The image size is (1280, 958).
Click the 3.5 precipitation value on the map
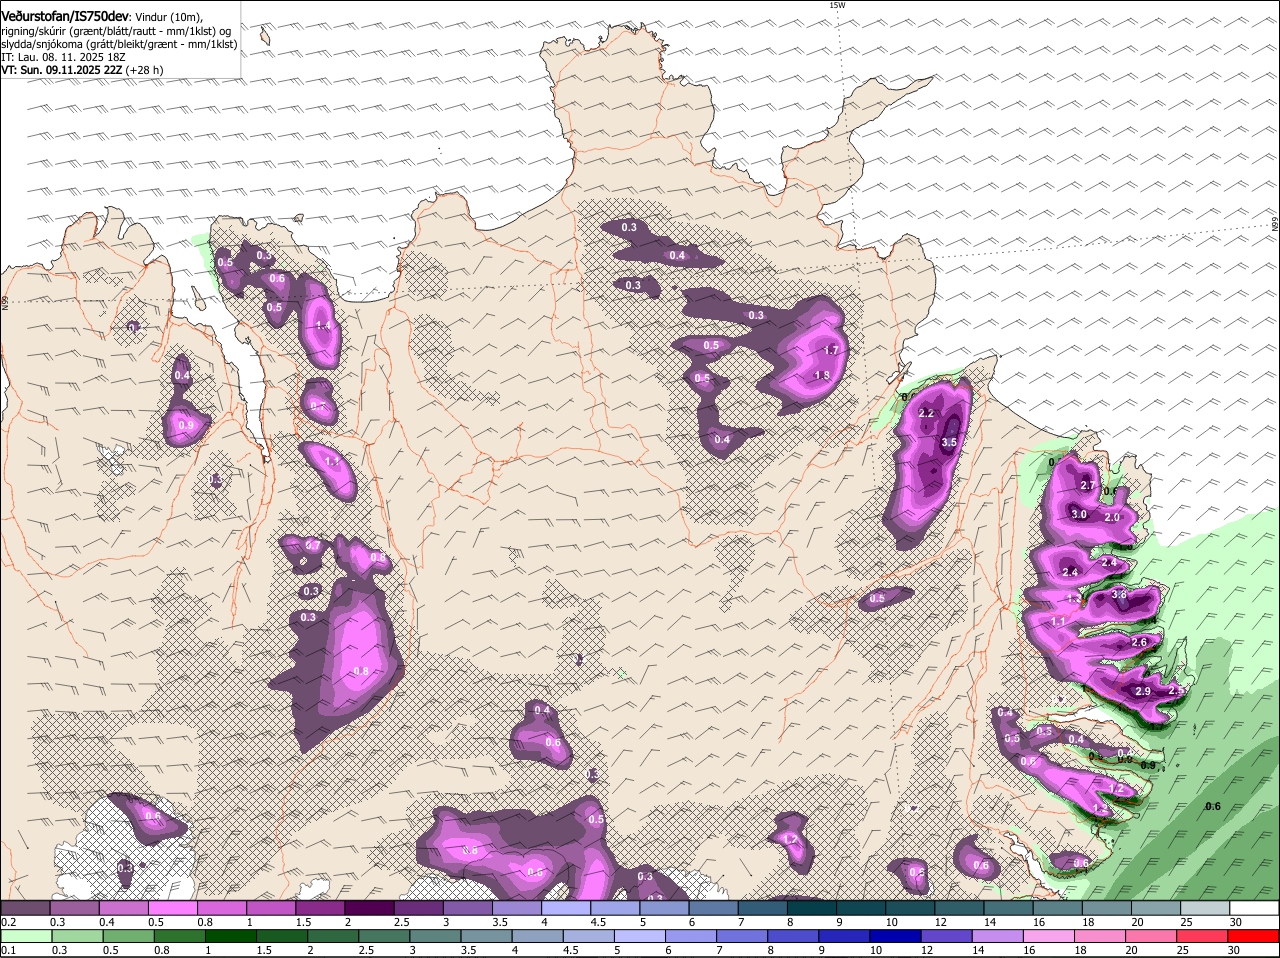click(x=950, y=442)
